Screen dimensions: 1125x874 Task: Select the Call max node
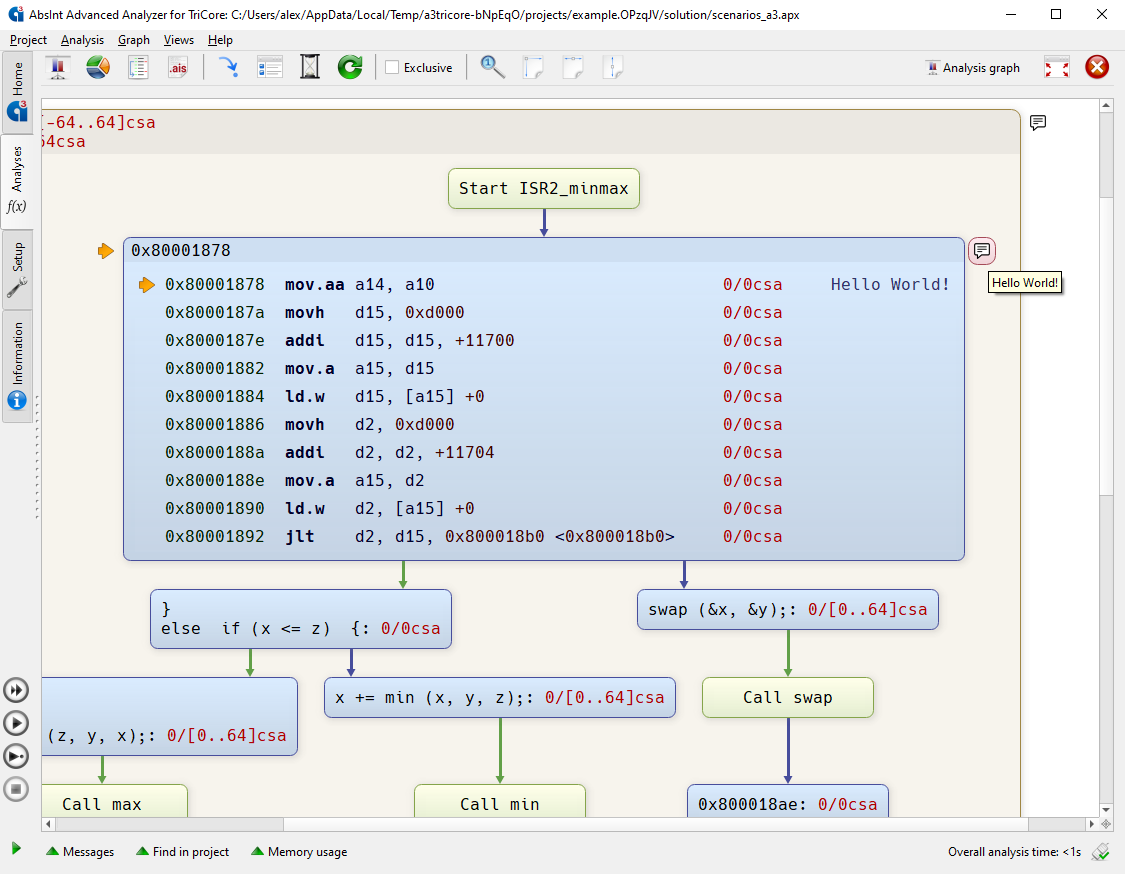coord(114,801)
